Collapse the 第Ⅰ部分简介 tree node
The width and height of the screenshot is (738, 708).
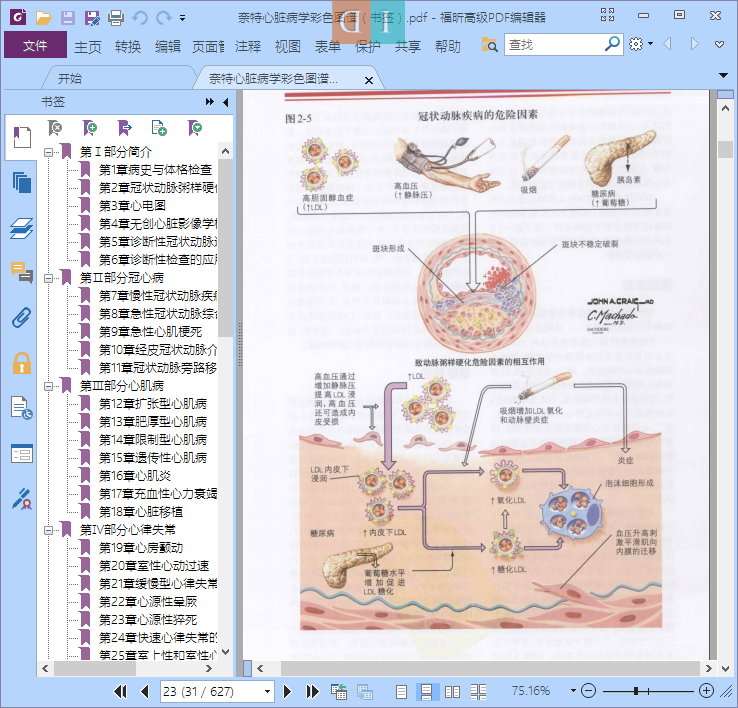pyautogui.click(x=48, y=152)
